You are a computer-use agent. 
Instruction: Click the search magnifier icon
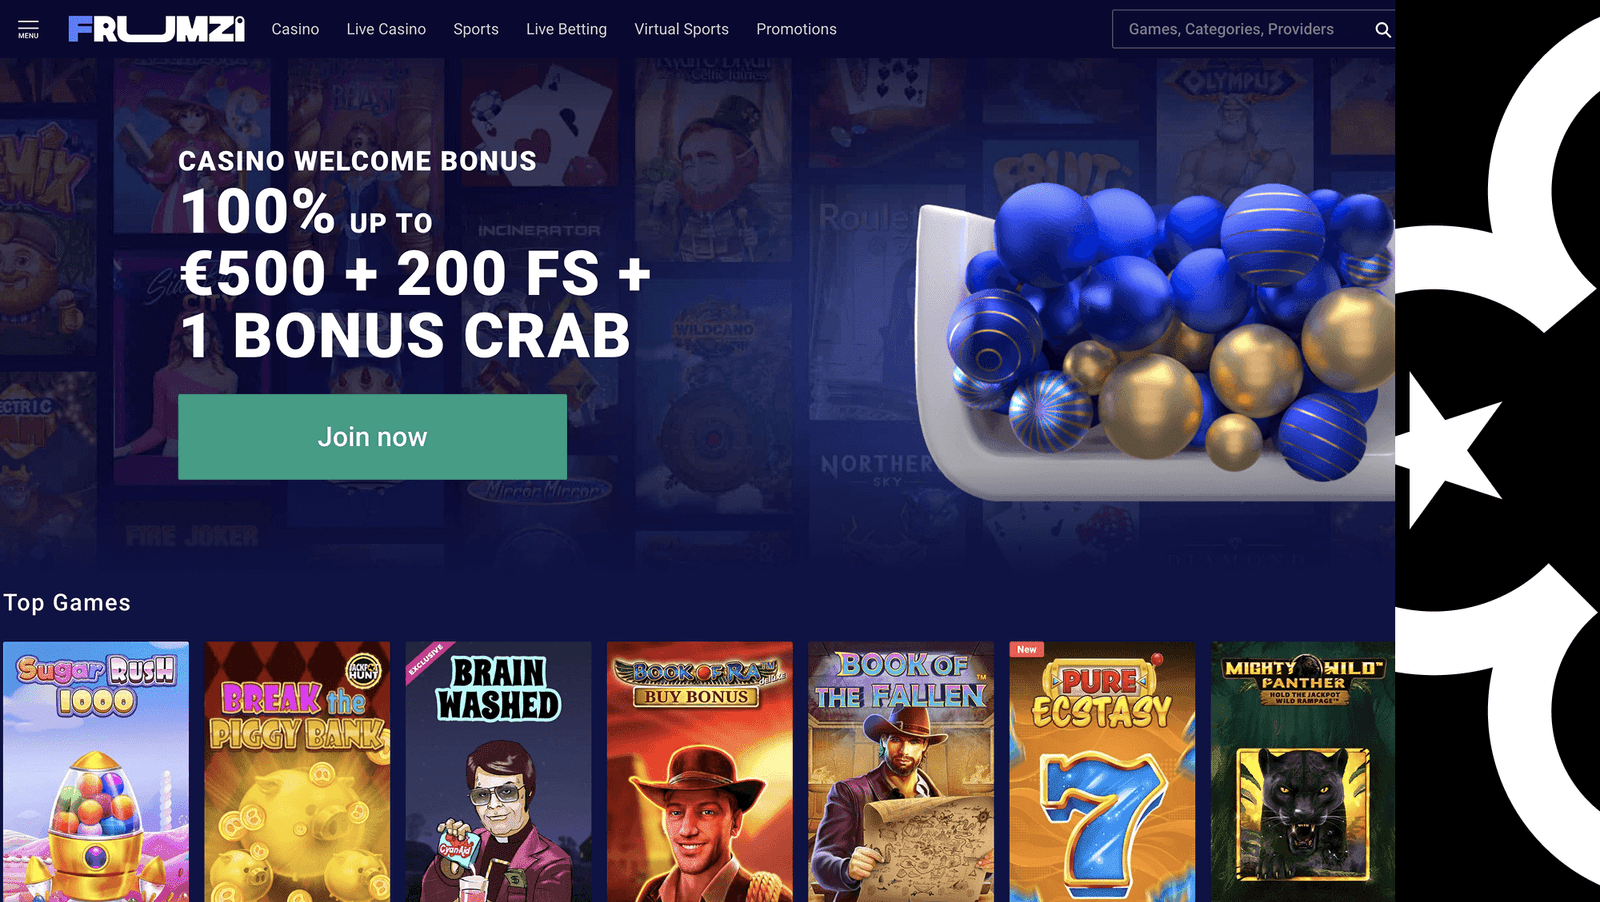point(1382,30)
